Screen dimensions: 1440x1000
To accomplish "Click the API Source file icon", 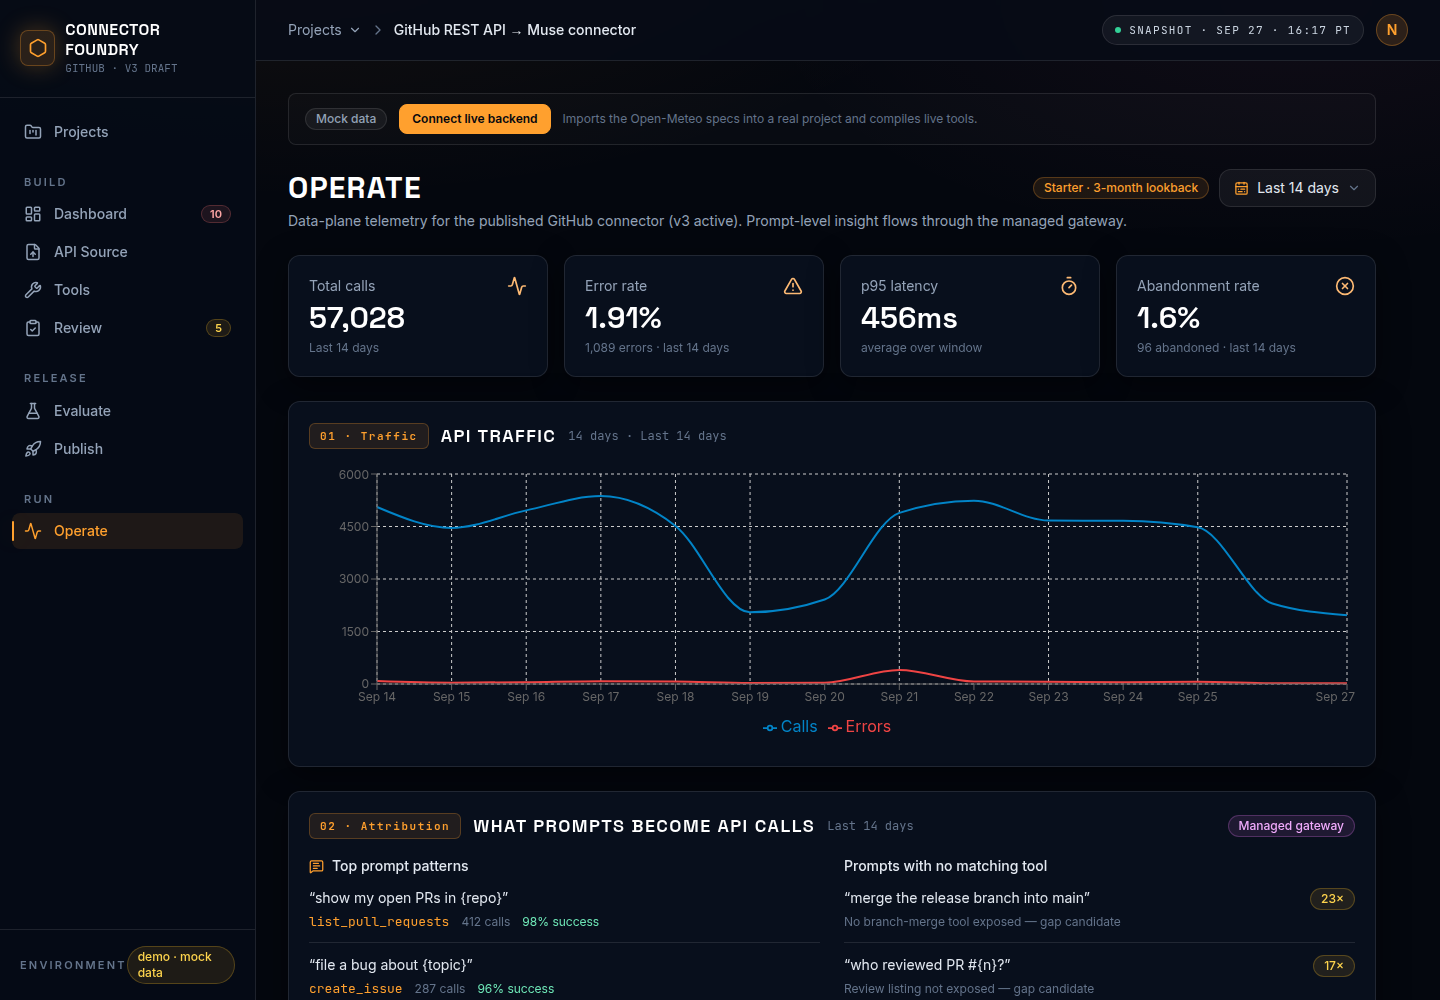I will (x=33, y=252).
